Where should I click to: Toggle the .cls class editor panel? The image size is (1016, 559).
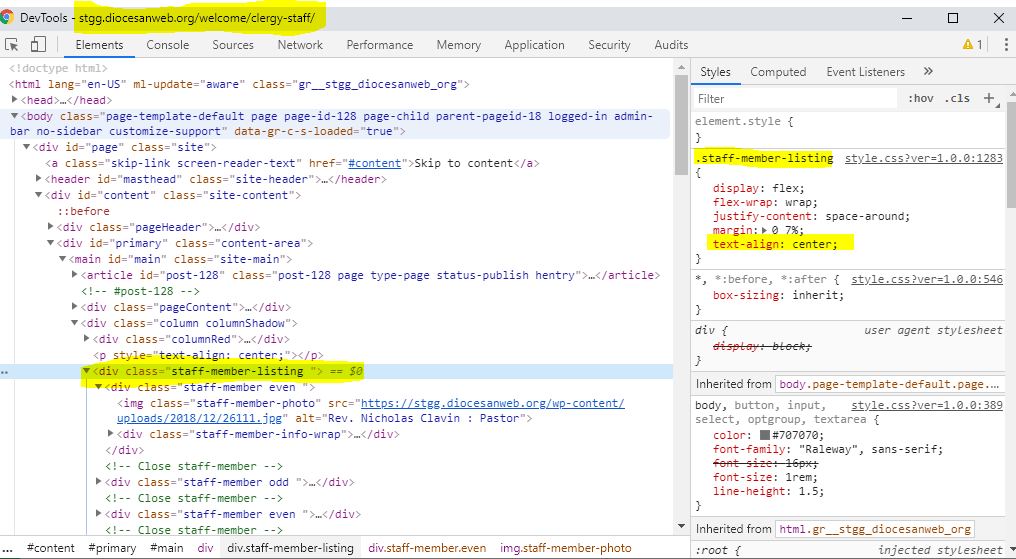point(957,99)
